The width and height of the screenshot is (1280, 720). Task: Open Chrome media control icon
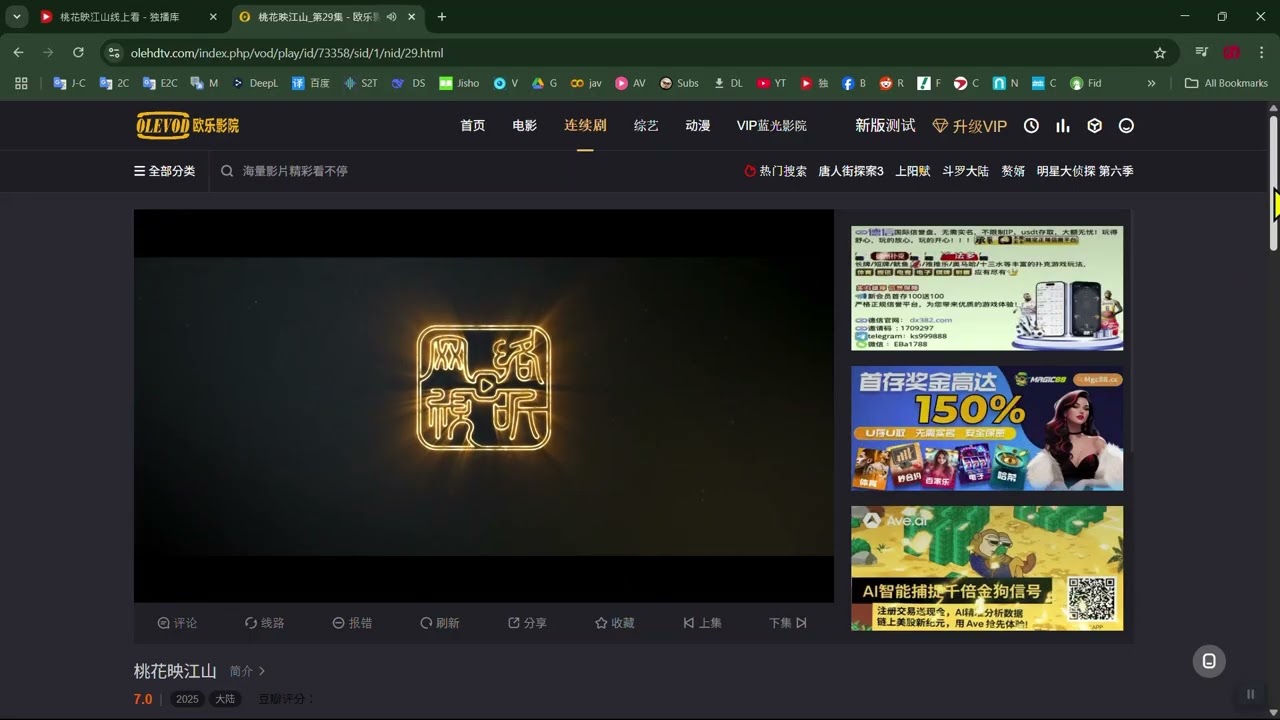1202,52
